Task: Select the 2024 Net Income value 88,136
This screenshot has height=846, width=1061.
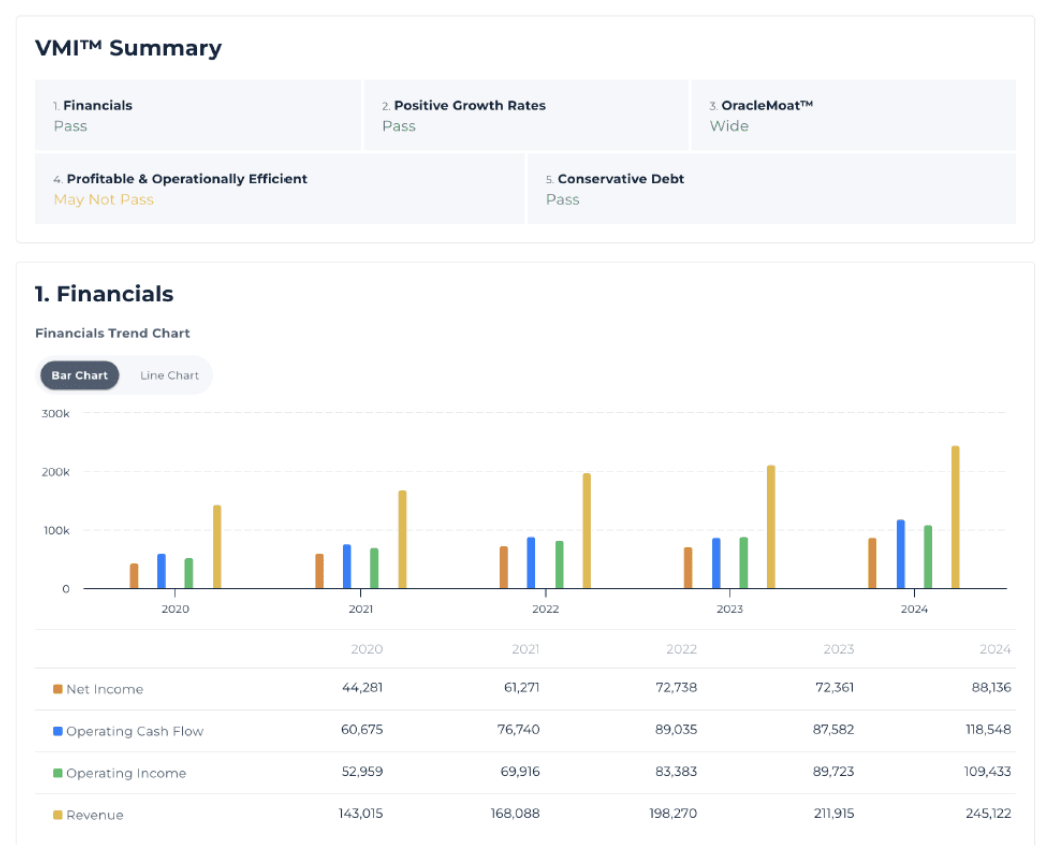Action: [x=989, y=688]
